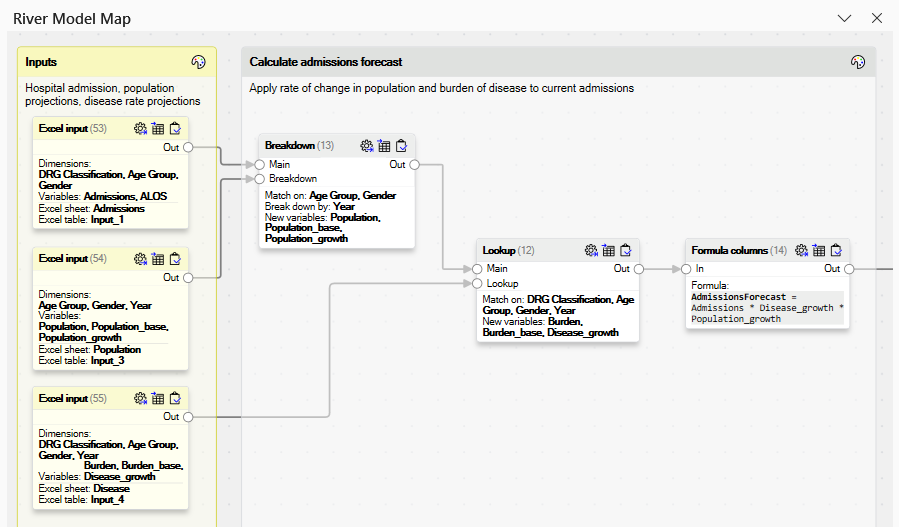Viewport: 899px width, 527px height.
Task: Select the Excel input (55) node title
Action: (x=73, y=398)
